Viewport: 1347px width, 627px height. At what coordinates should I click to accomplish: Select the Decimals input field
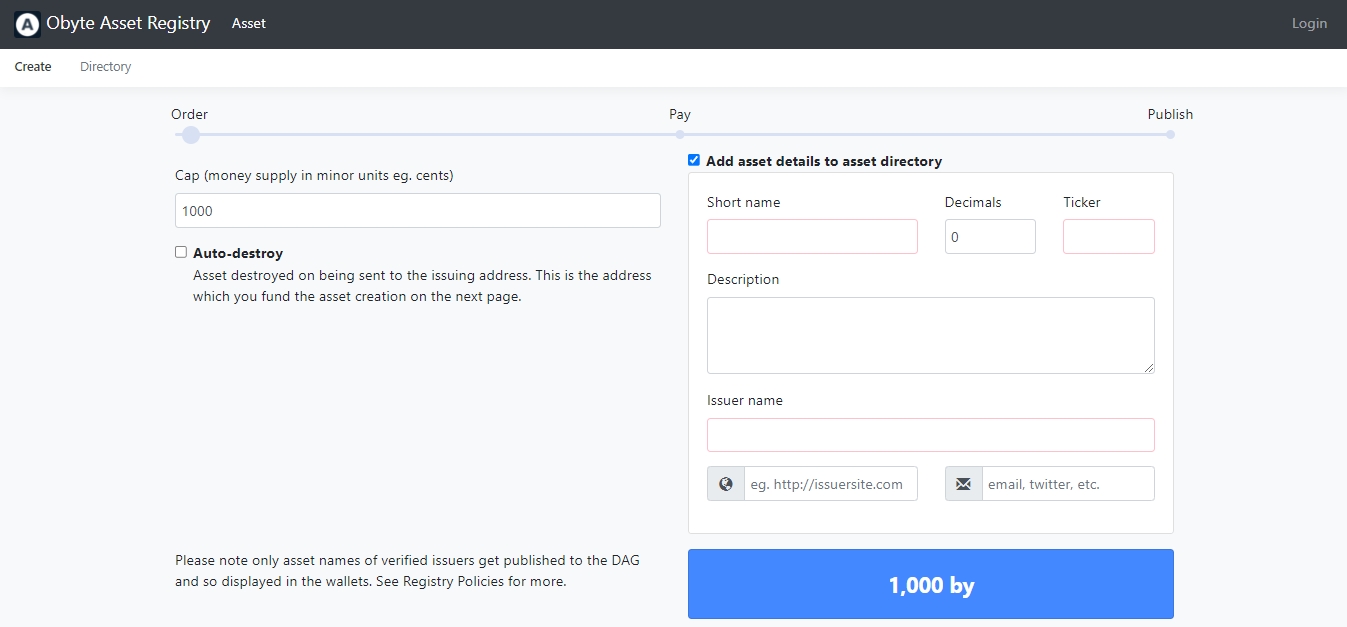(x=989, y=237)
